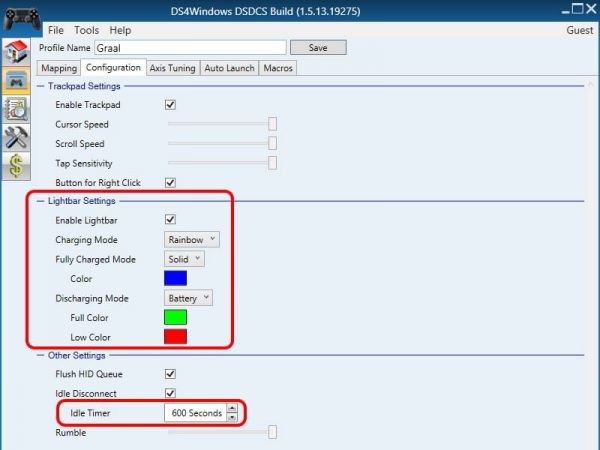Click the green Full Color swatch
This screenshot has width=600, height=450.
(175, 317)
